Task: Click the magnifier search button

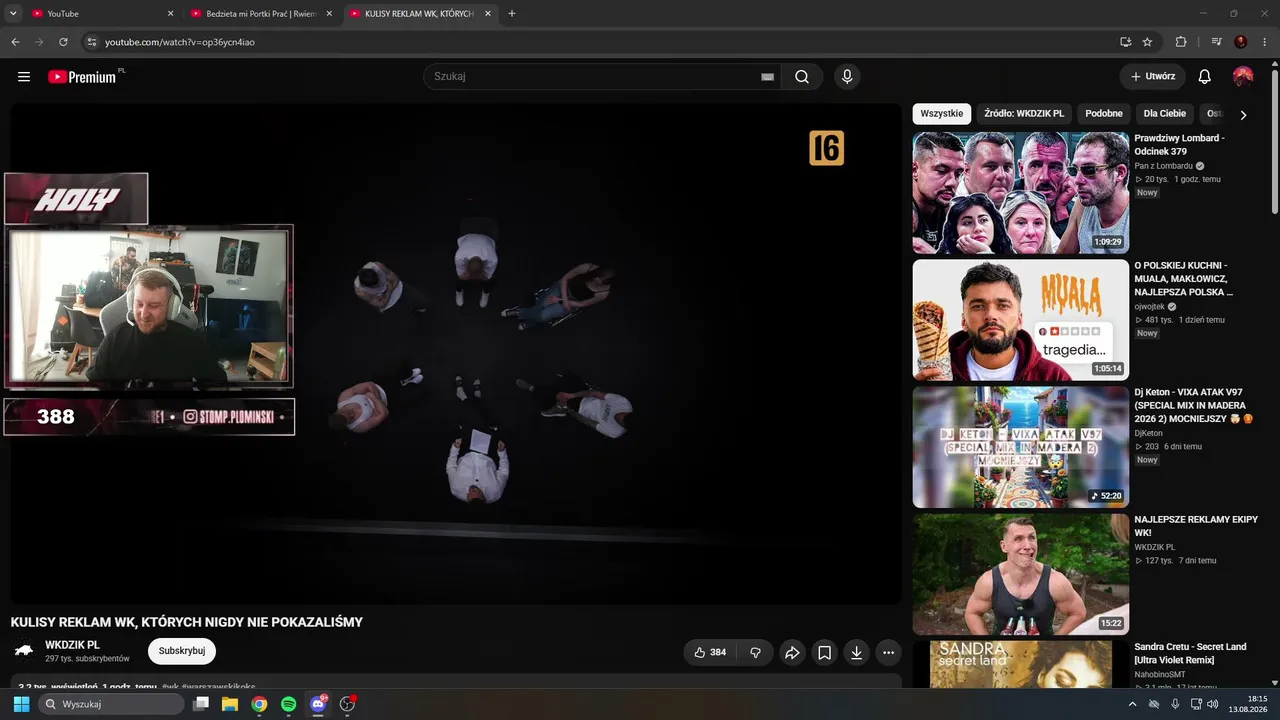Action: coord(802,77)
